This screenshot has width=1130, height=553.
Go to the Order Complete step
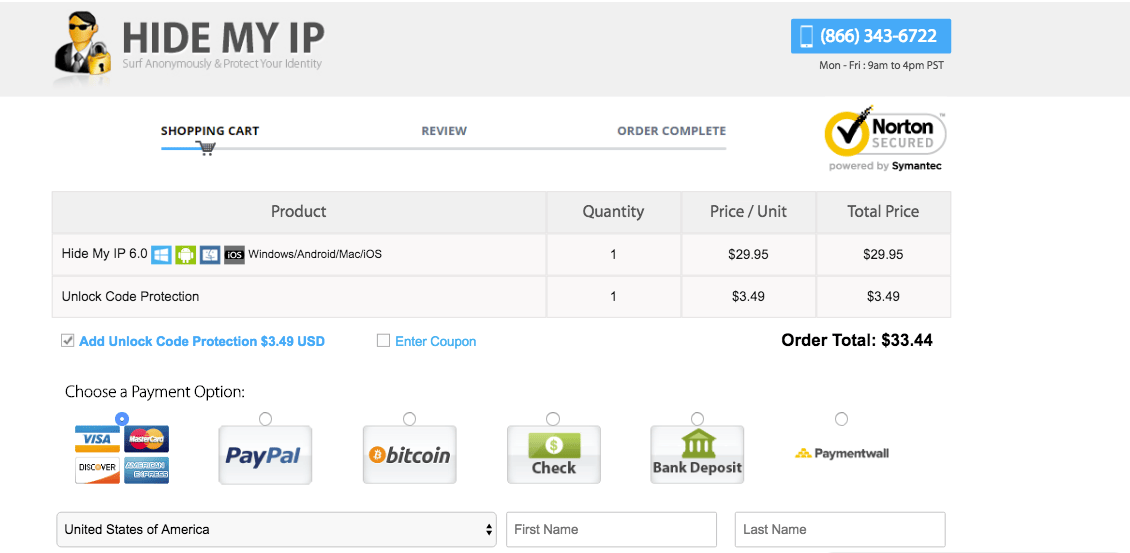[x=671, y=131]
